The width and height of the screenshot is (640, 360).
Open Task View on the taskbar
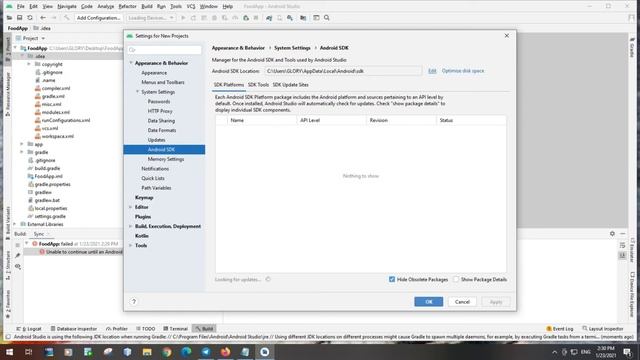[x=29, y=352]
